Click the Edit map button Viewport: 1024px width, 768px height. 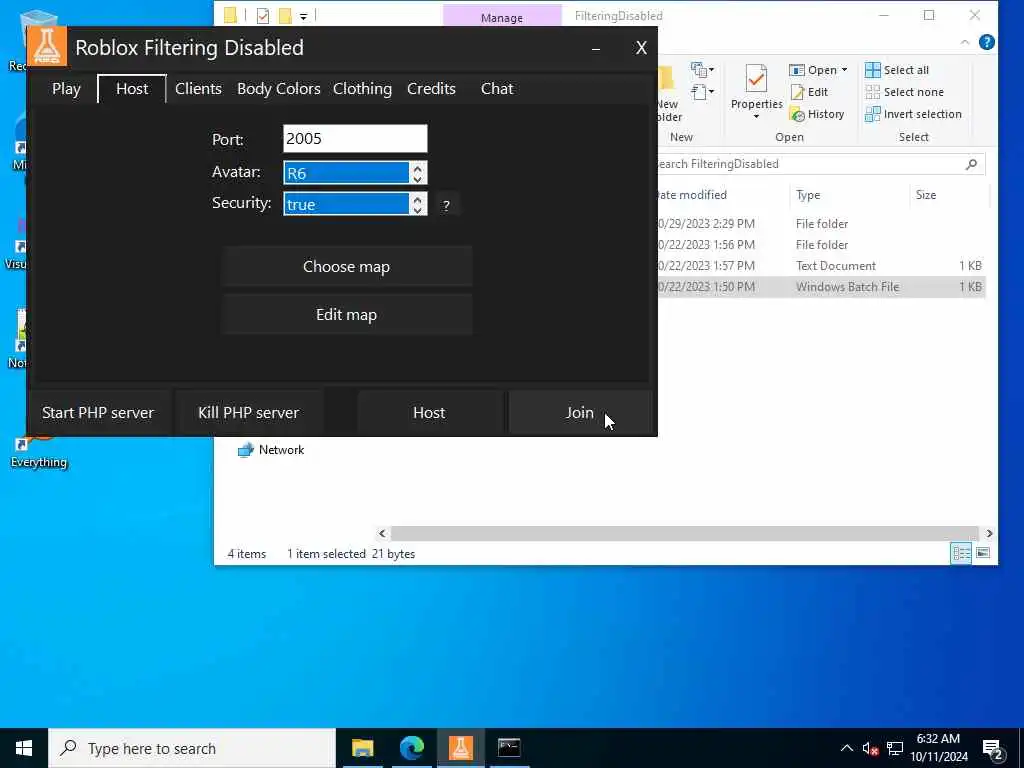pos(346,315)
